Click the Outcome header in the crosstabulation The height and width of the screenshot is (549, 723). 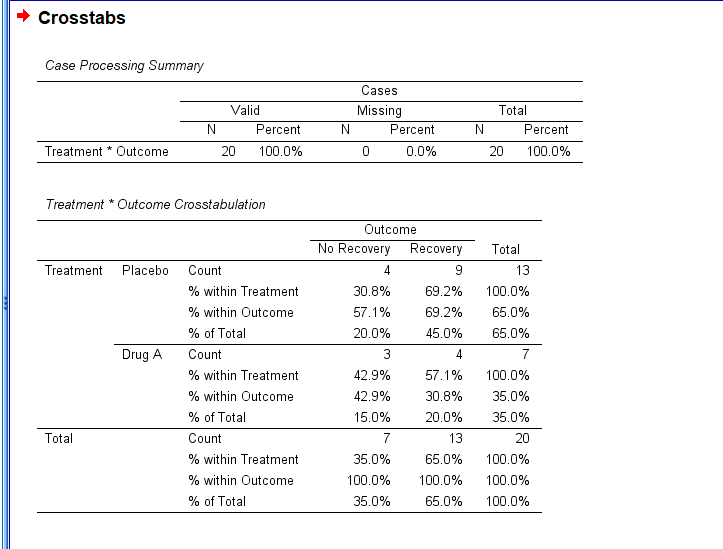(390, 230)
